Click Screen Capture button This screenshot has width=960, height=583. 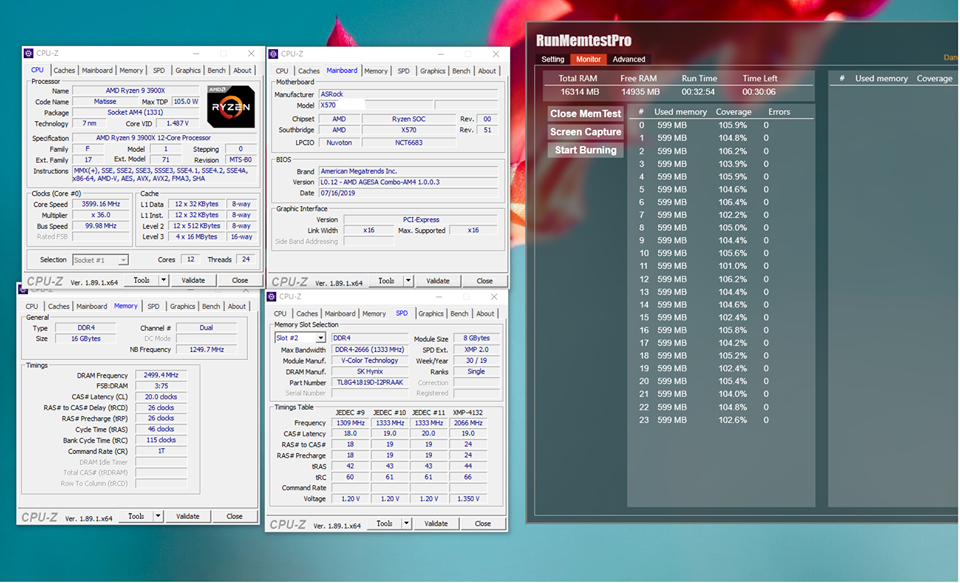[x=585, y=132]
